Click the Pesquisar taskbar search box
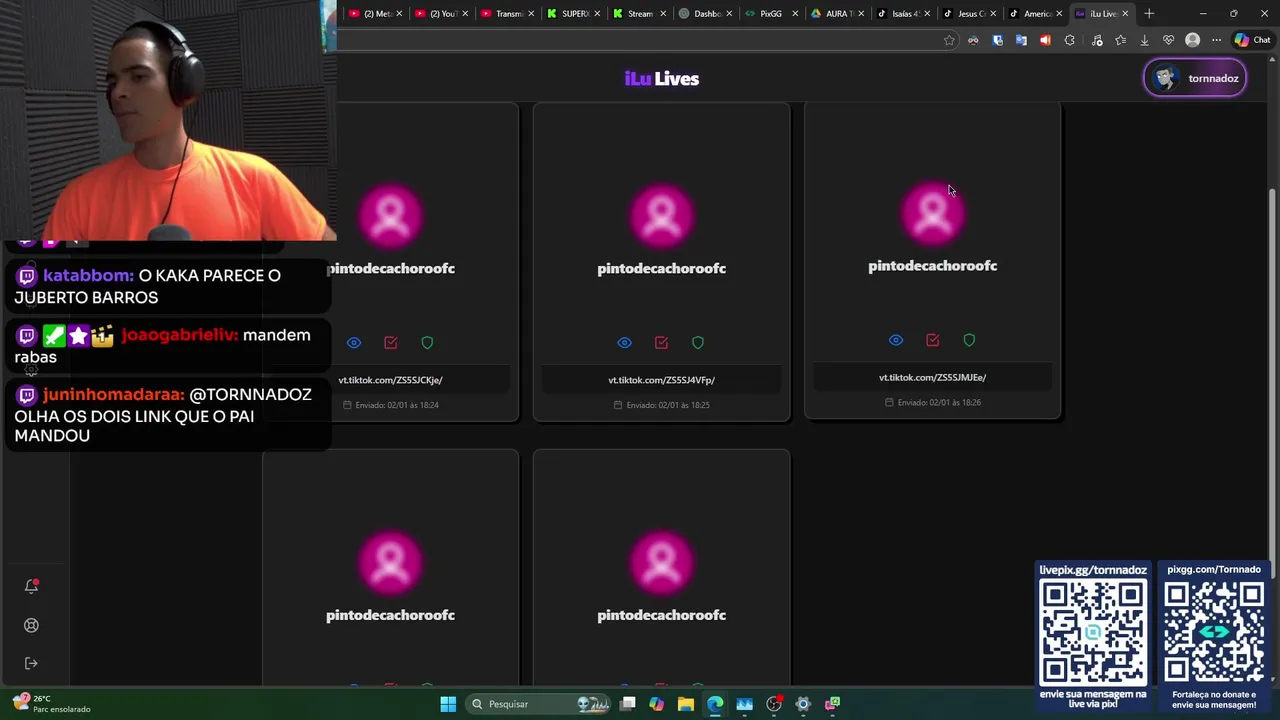Image resolution: width=1280 pixels, height=720 pixels. [540, 704]
